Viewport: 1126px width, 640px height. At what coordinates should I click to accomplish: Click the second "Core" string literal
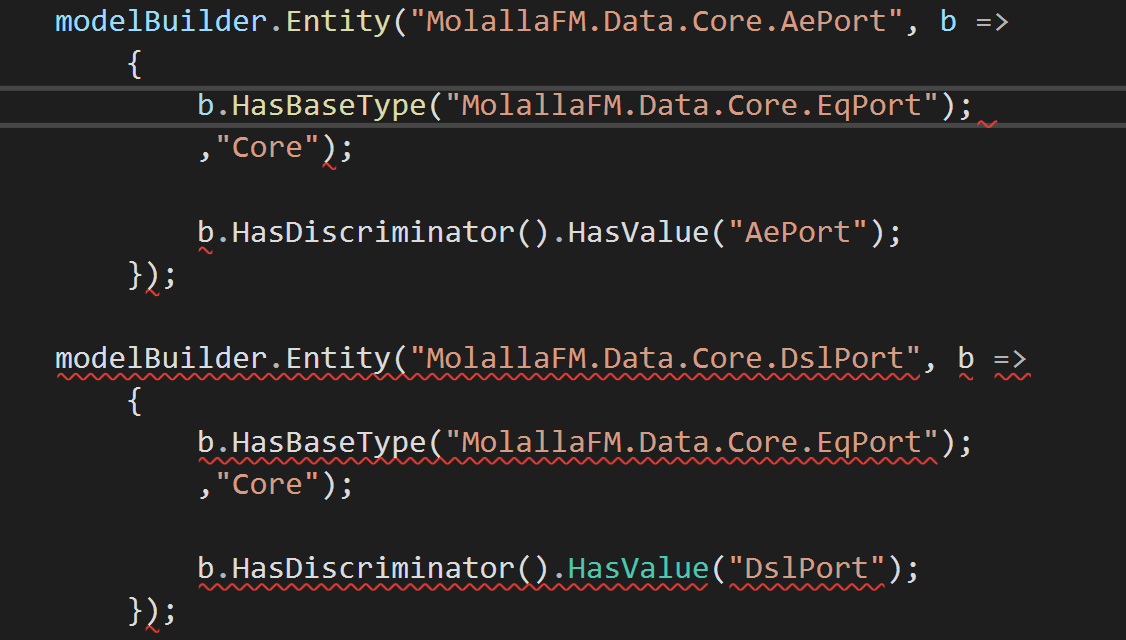point(270,483)
